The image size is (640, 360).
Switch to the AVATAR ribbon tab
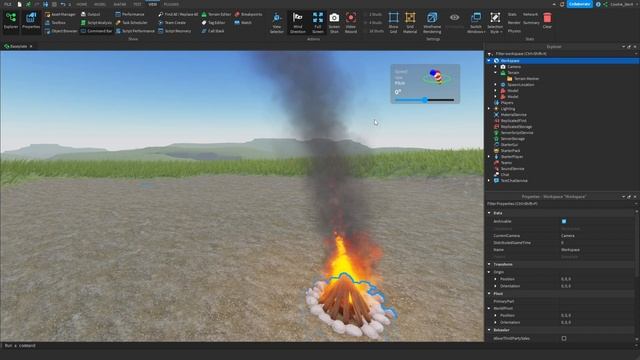[x=120, y=4]
